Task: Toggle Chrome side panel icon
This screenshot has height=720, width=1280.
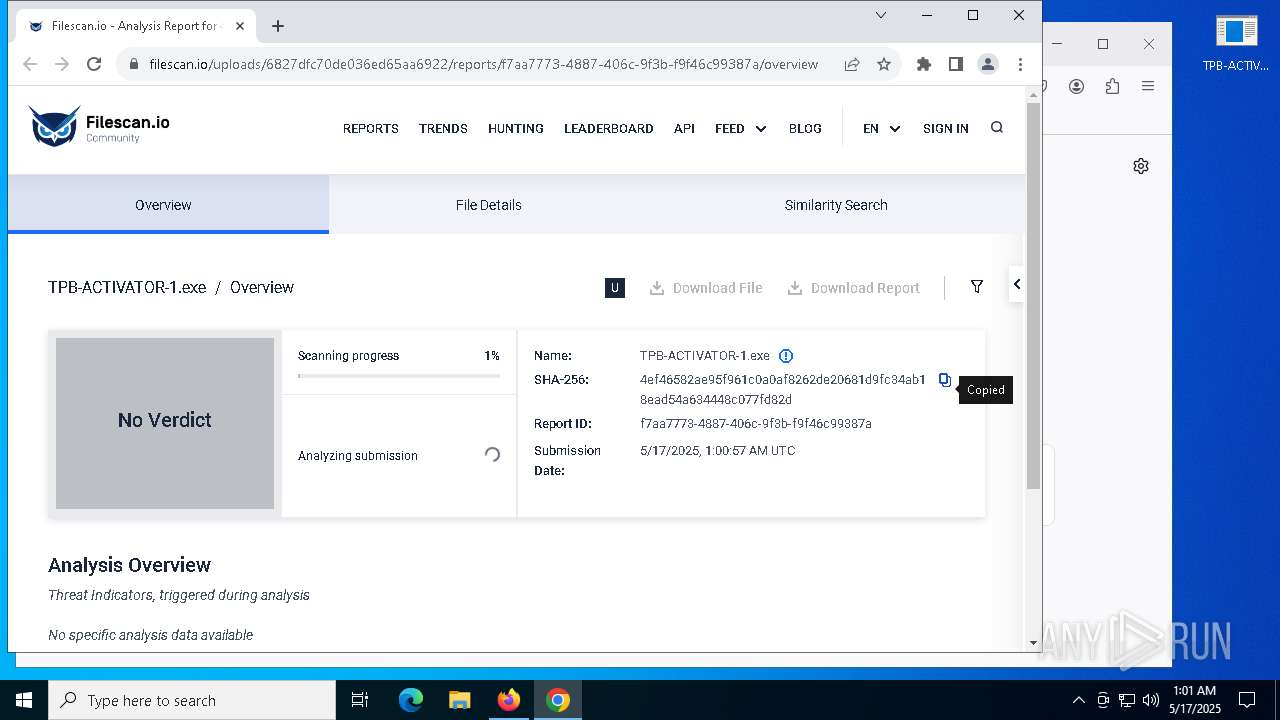Action: 956,64
